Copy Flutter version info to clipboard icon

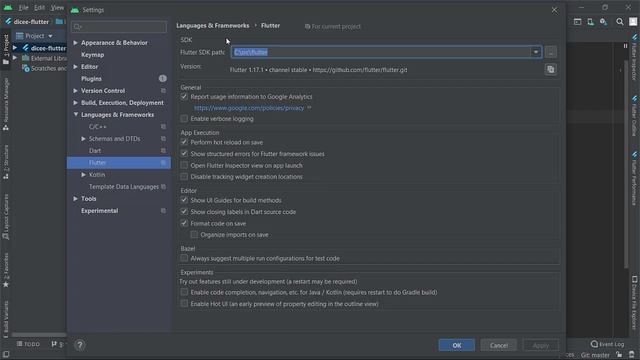pyautogui.click(x=551, y=69)
